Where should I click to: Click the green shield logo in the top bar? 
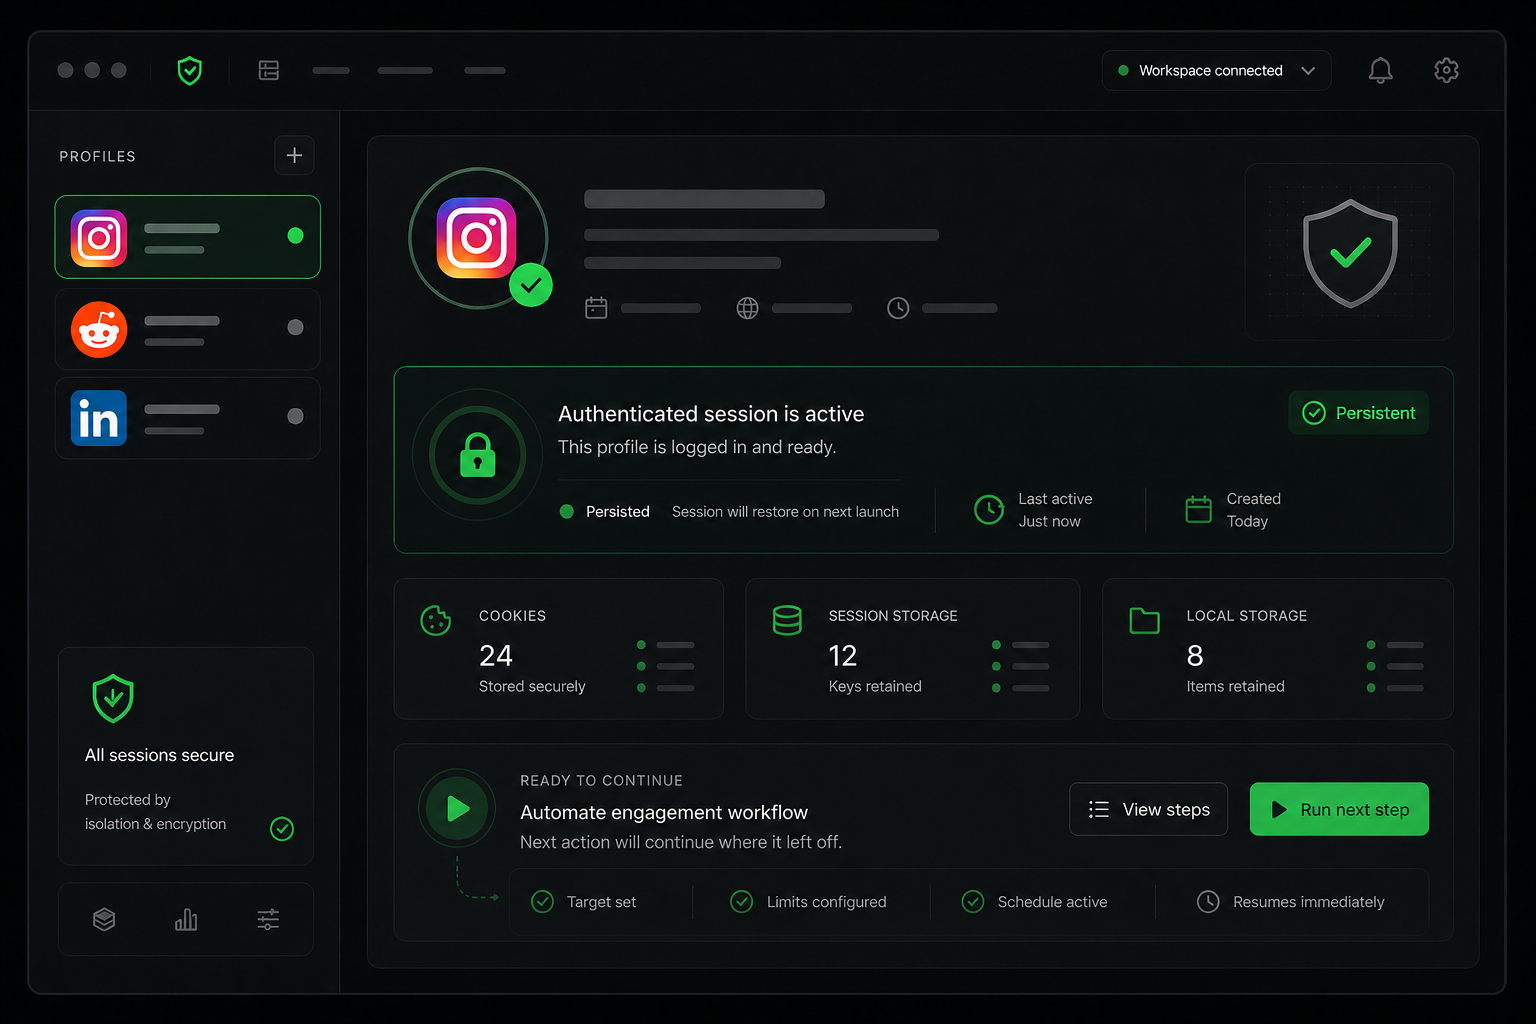click(x=189, y=70)
